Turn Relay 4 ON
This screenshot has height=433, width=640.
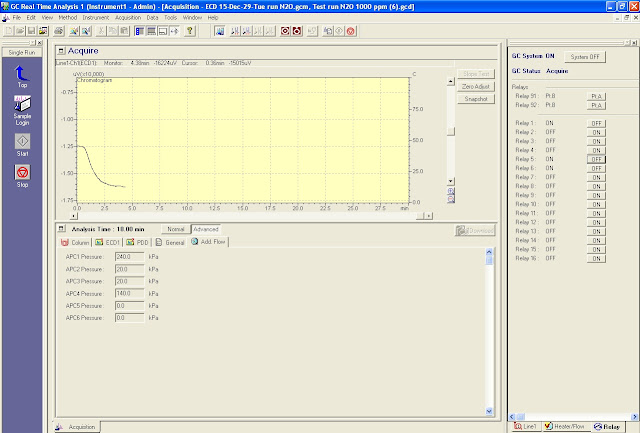596,150
